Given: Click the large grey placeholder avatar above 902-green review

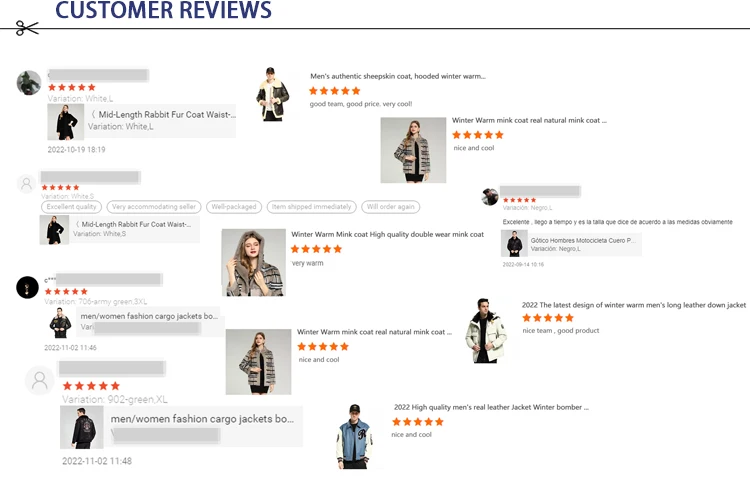Looking at the screenshot, I should pyautogui.click(x=40, y=381).
